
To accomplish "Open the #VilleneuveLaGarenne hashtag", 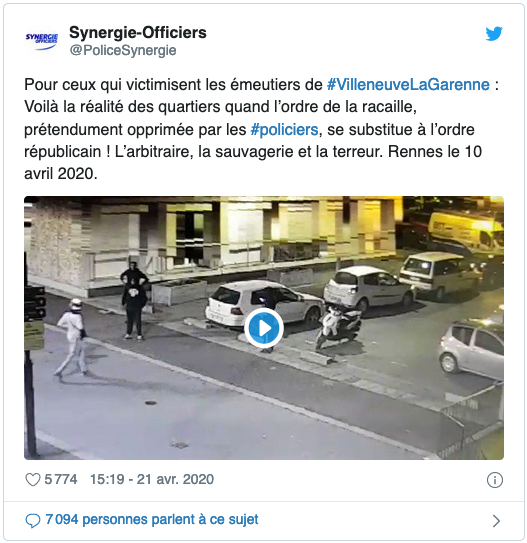I will click(408, 84).
